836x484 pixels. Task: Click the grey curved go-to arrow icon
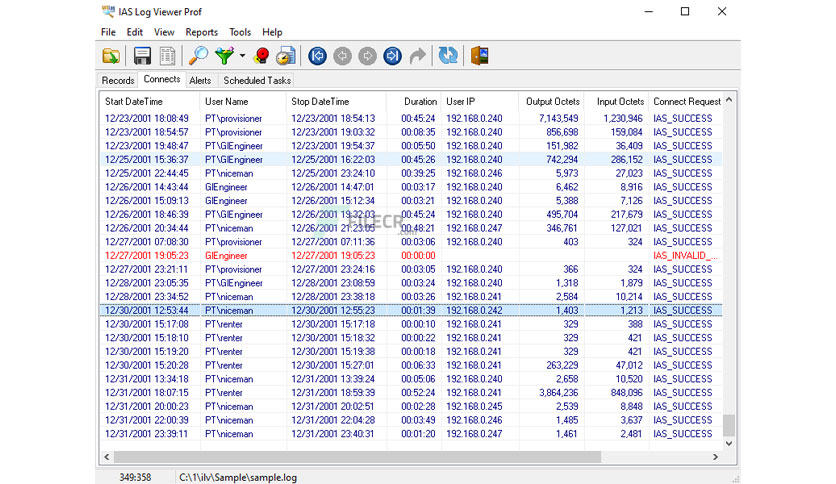click(x=417, y=55)
